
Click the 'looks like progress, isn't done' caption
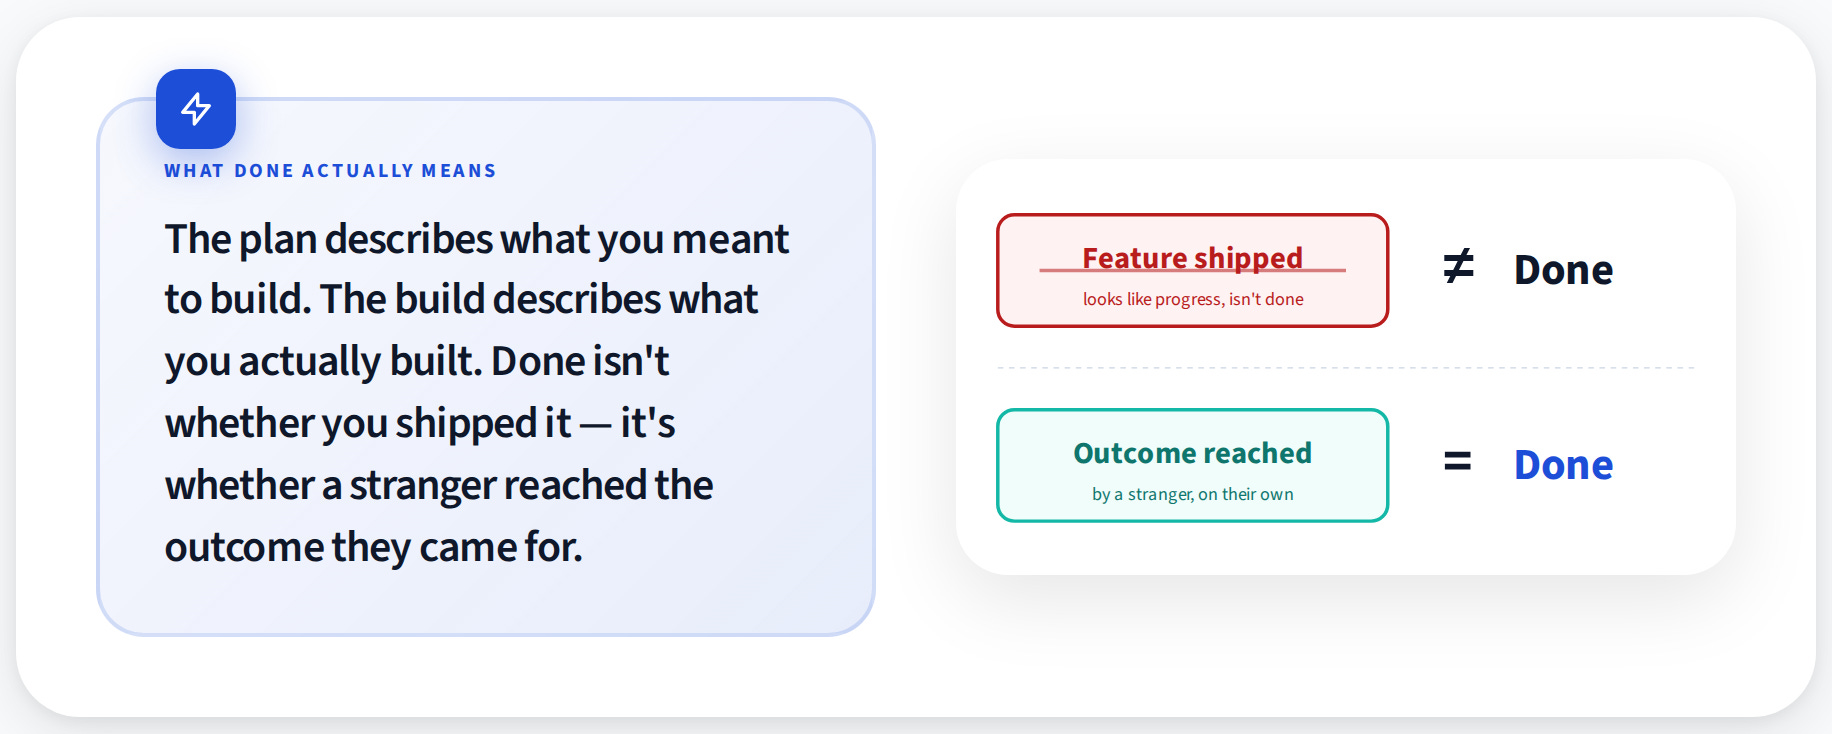click(1193, 299)
